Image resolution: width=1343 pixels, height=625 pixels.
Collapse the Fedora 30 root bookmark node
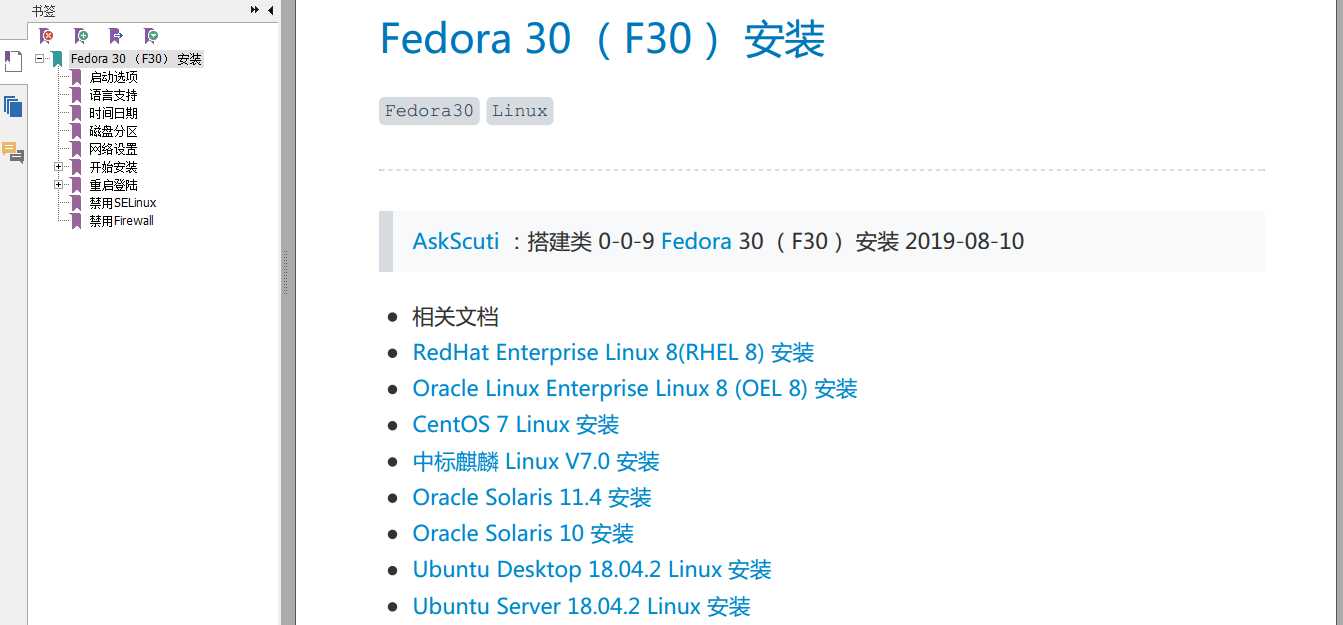tap(40, 59)
